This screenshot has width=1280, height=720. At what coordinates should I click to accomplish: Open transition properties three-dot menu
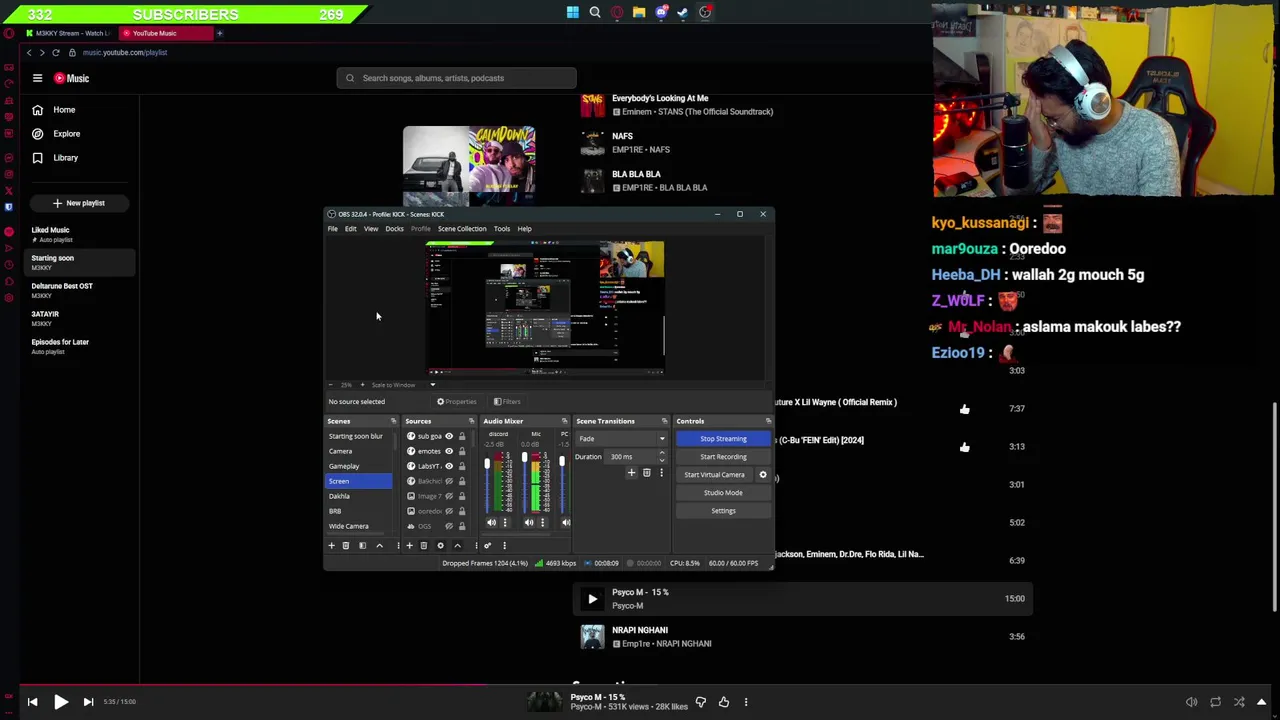[x=661, y=473]
